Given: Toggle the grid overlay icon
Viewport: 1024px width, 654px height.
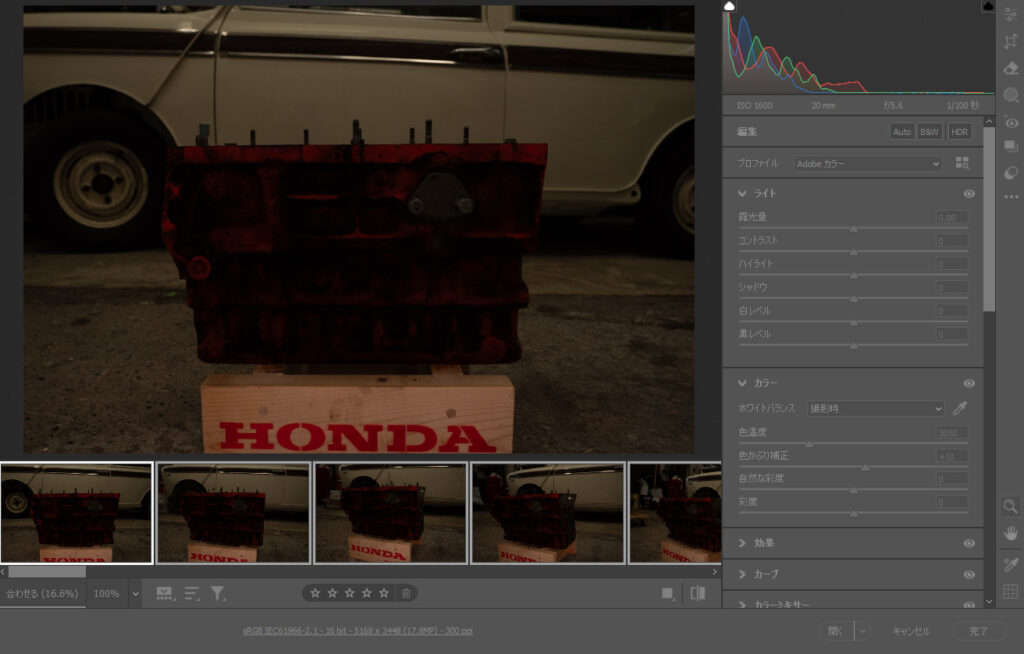Looking at the screenshot, I should click(1011, 591).
